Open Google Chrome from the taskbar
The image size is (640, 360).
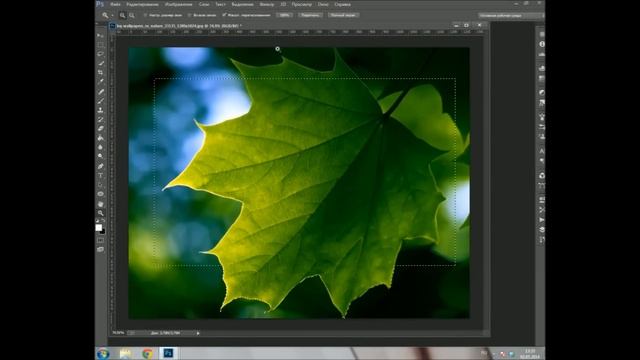click(147, 353)
